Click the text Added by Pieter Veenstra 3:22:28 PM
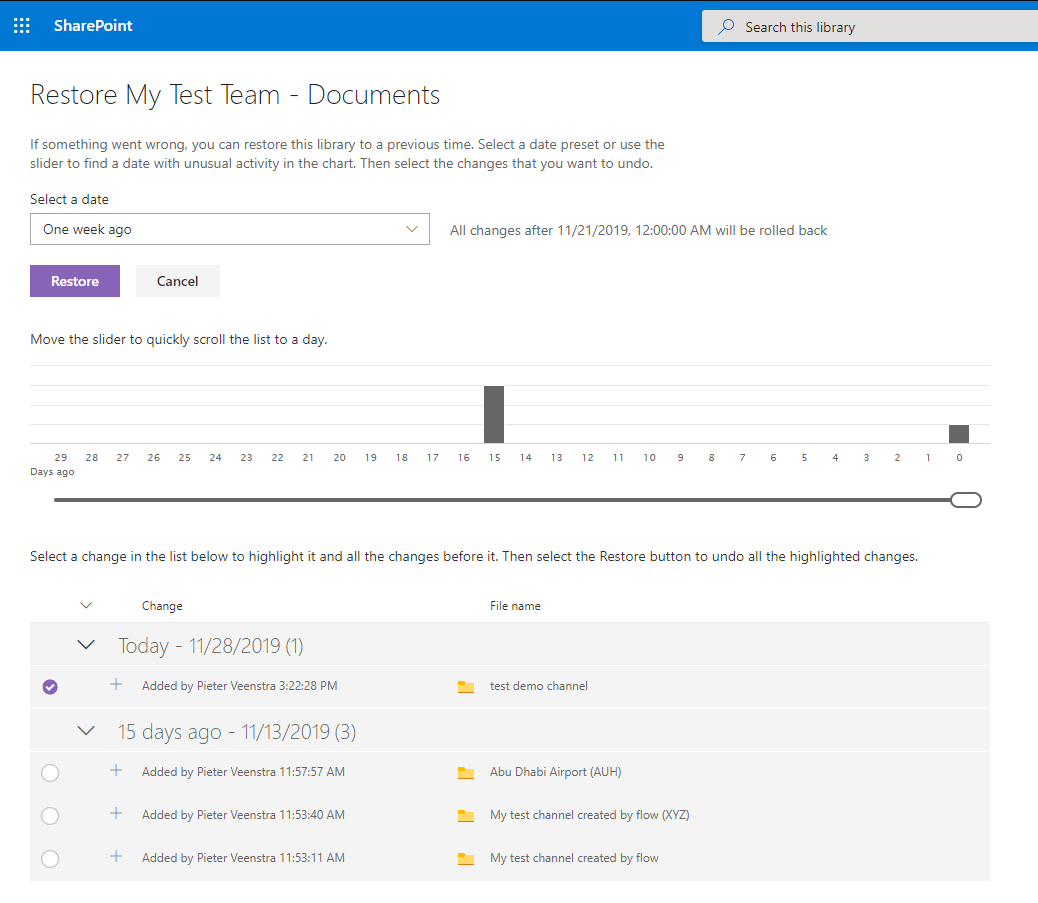 click(x=240, y=686)
